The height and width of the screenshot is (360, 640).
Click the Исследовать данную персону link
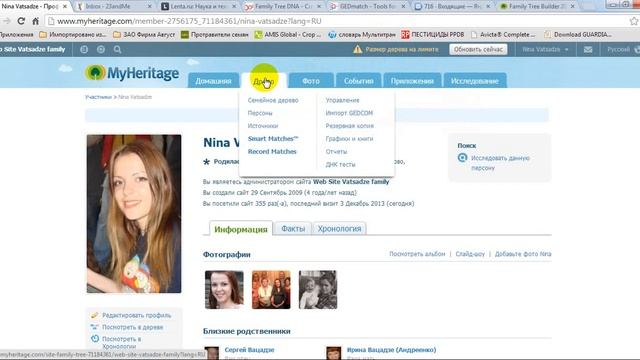pyautogui.click(x=500, y=163)
